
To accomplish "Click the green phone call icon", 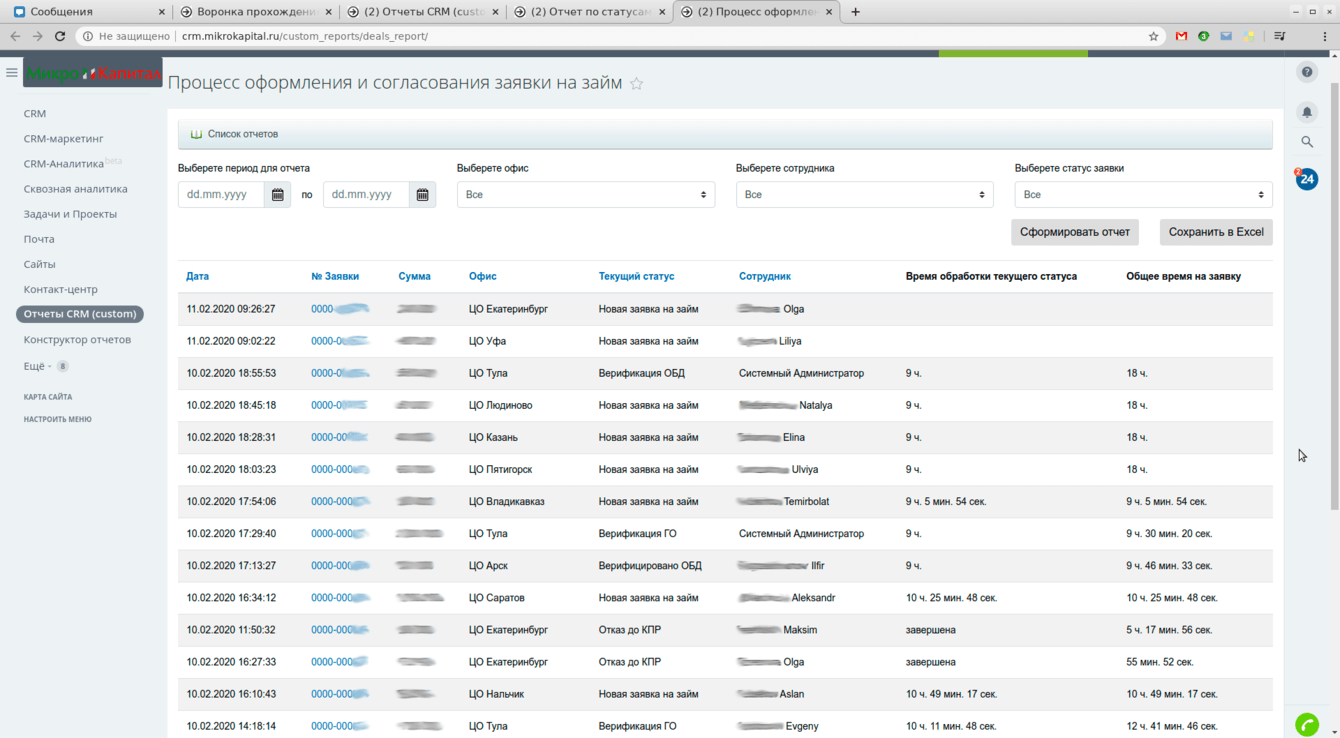I will (1307, 725).
